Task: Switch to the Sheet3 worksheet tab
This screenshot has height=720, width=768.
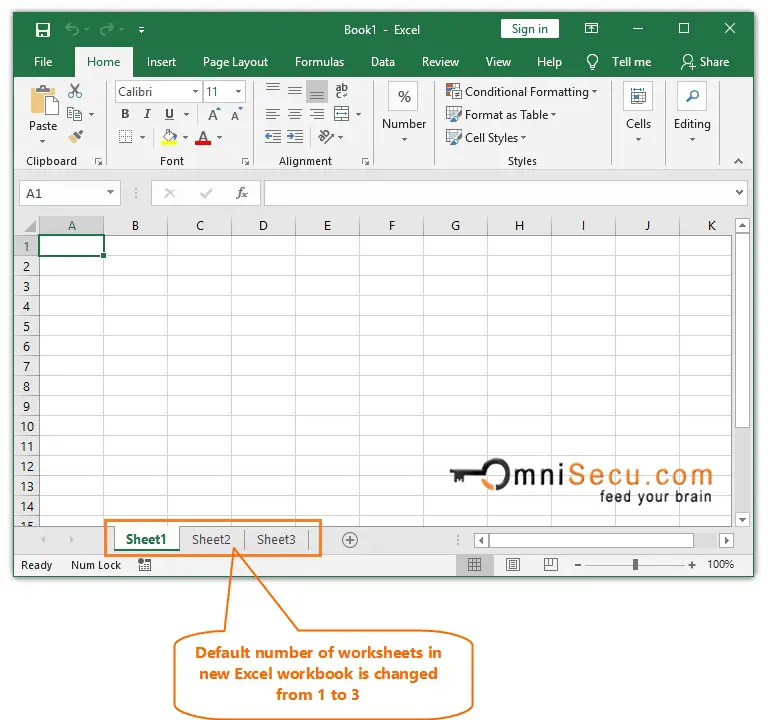Action: (x=276, y=539)
